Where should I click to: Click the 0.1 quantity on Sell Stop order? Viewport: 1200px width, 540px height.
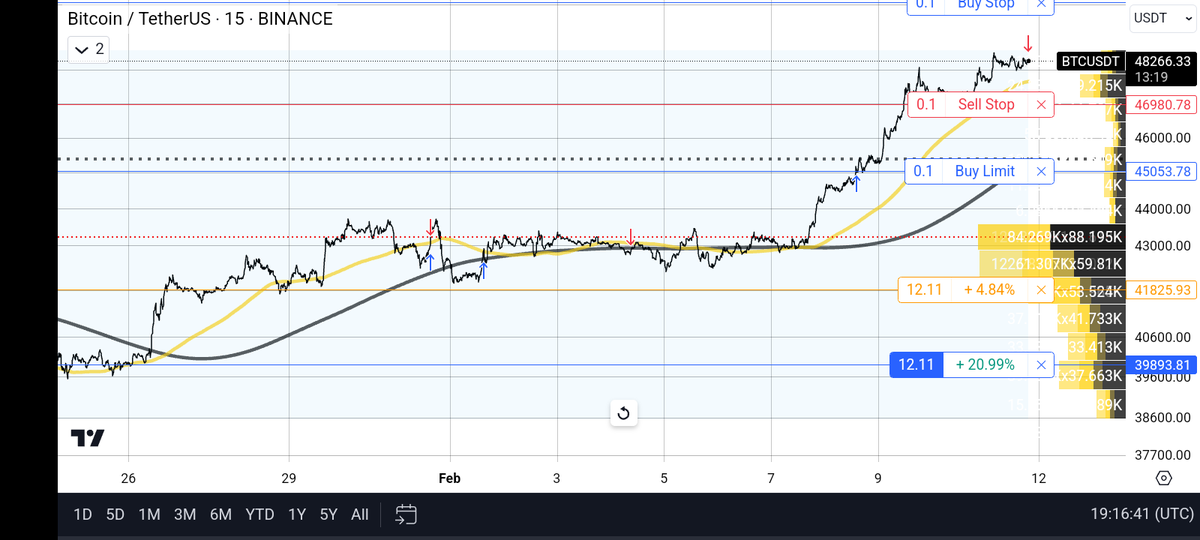pyautogui.click(x=926, y=104)
